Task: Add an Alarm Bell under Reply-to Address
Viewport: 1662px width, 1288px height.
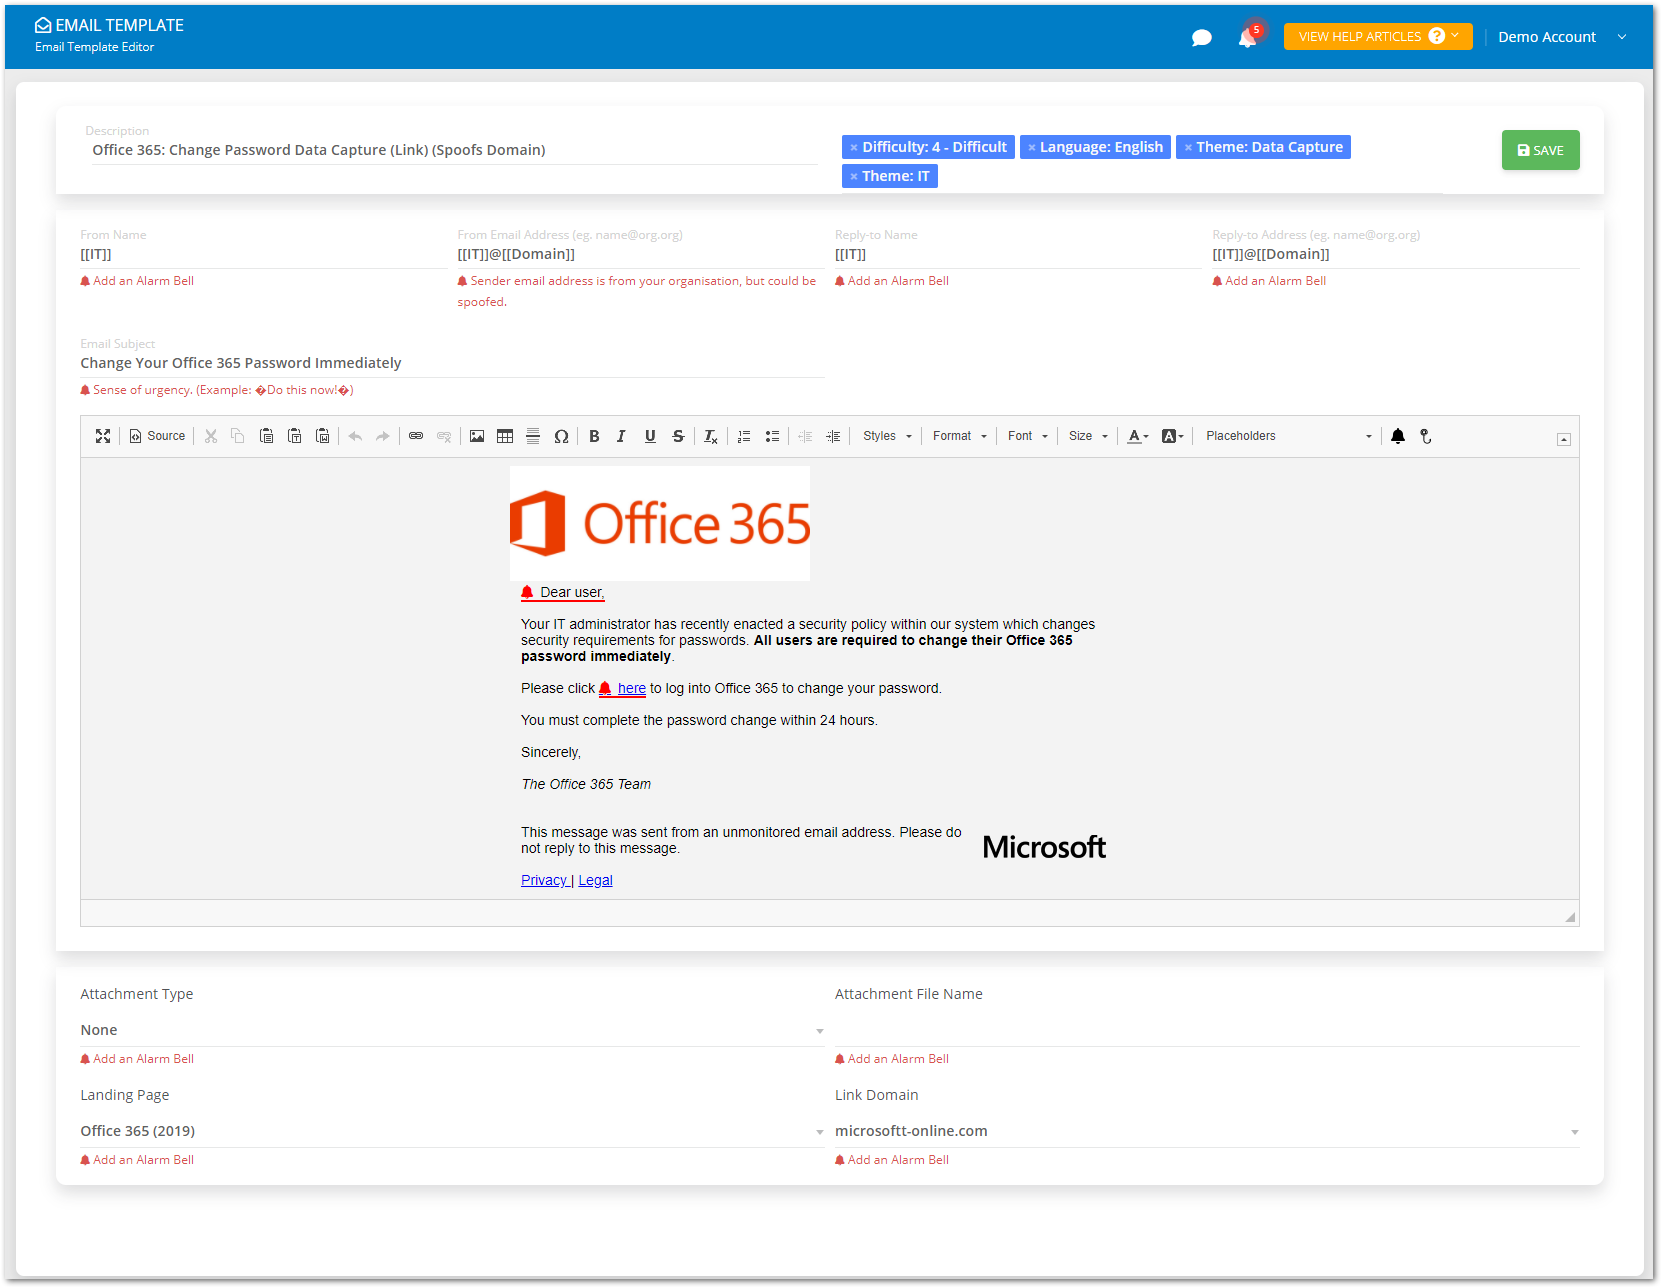Action: click(x=1269, y=281)
